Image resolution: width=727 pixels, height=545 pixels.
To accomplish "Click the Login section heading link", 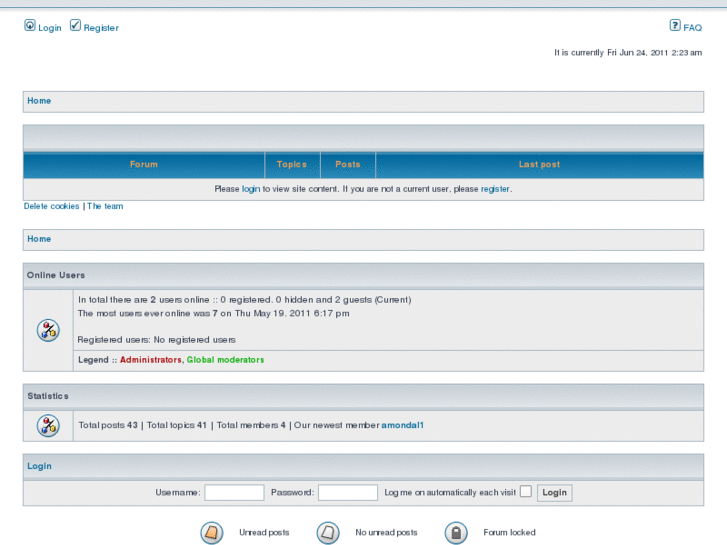I will click(39, 466).
